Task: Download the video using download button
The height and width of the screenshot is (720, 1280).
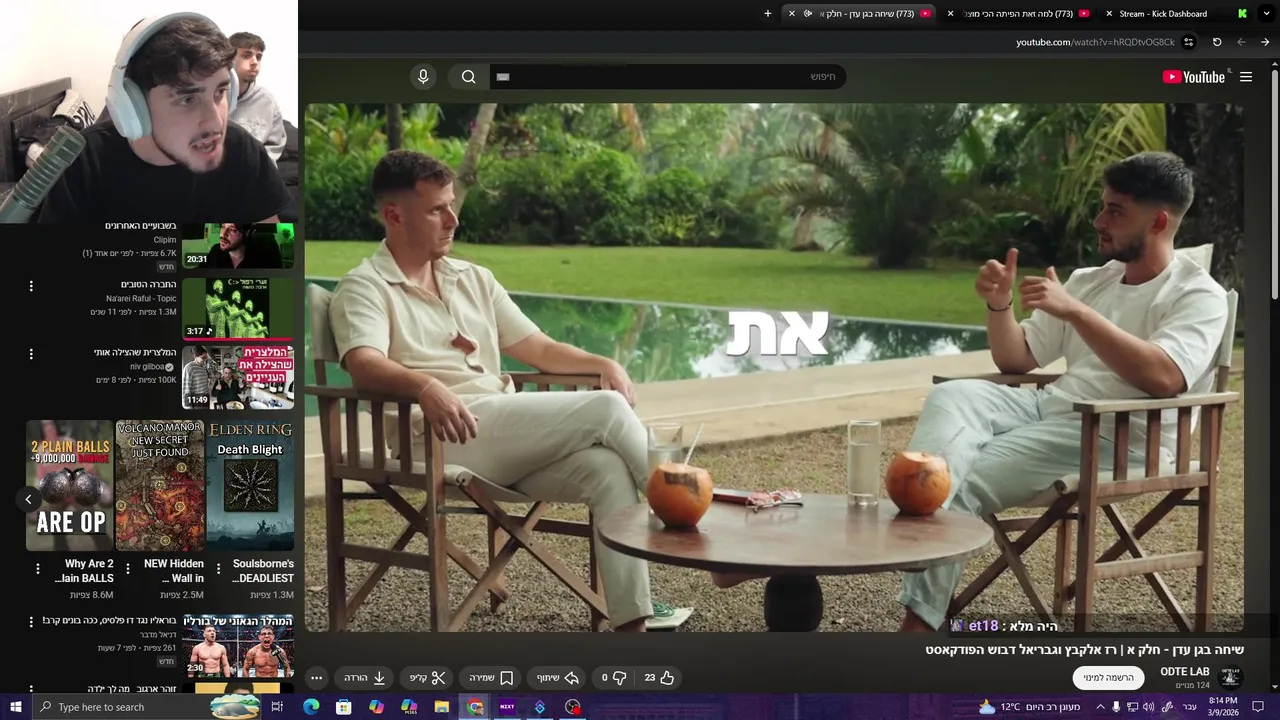Action: pyautogui.click(x=365, y=678)
